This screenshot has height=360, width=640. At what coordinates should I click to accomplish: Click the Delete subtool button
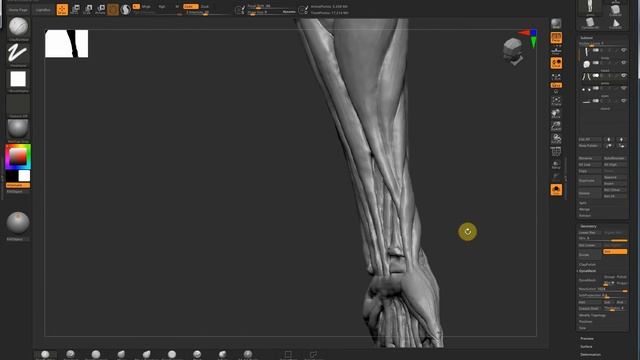click(x=589, y=193)
